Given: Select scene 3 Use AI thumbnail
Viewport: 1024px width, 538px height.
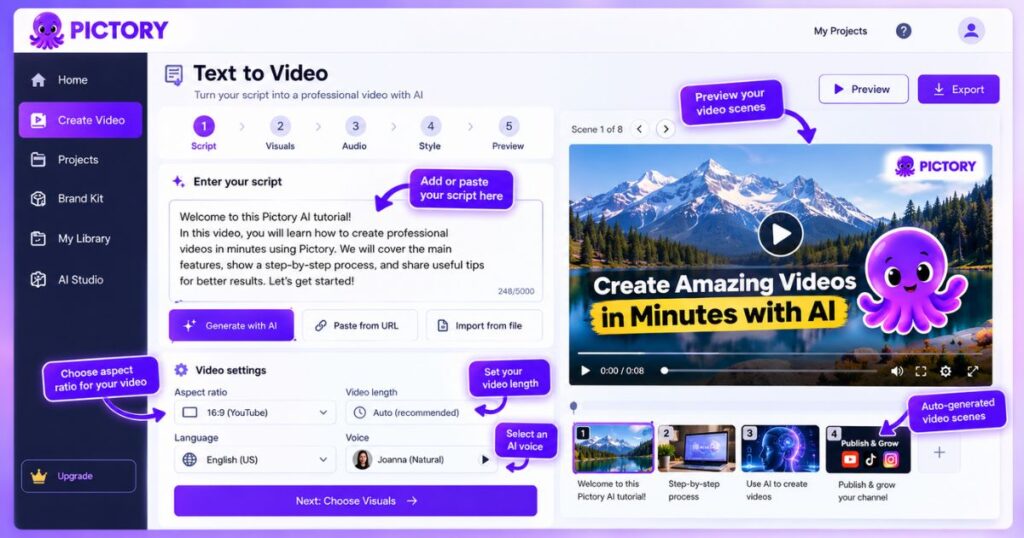Looking at the screenshot, I should pos(780,449).
